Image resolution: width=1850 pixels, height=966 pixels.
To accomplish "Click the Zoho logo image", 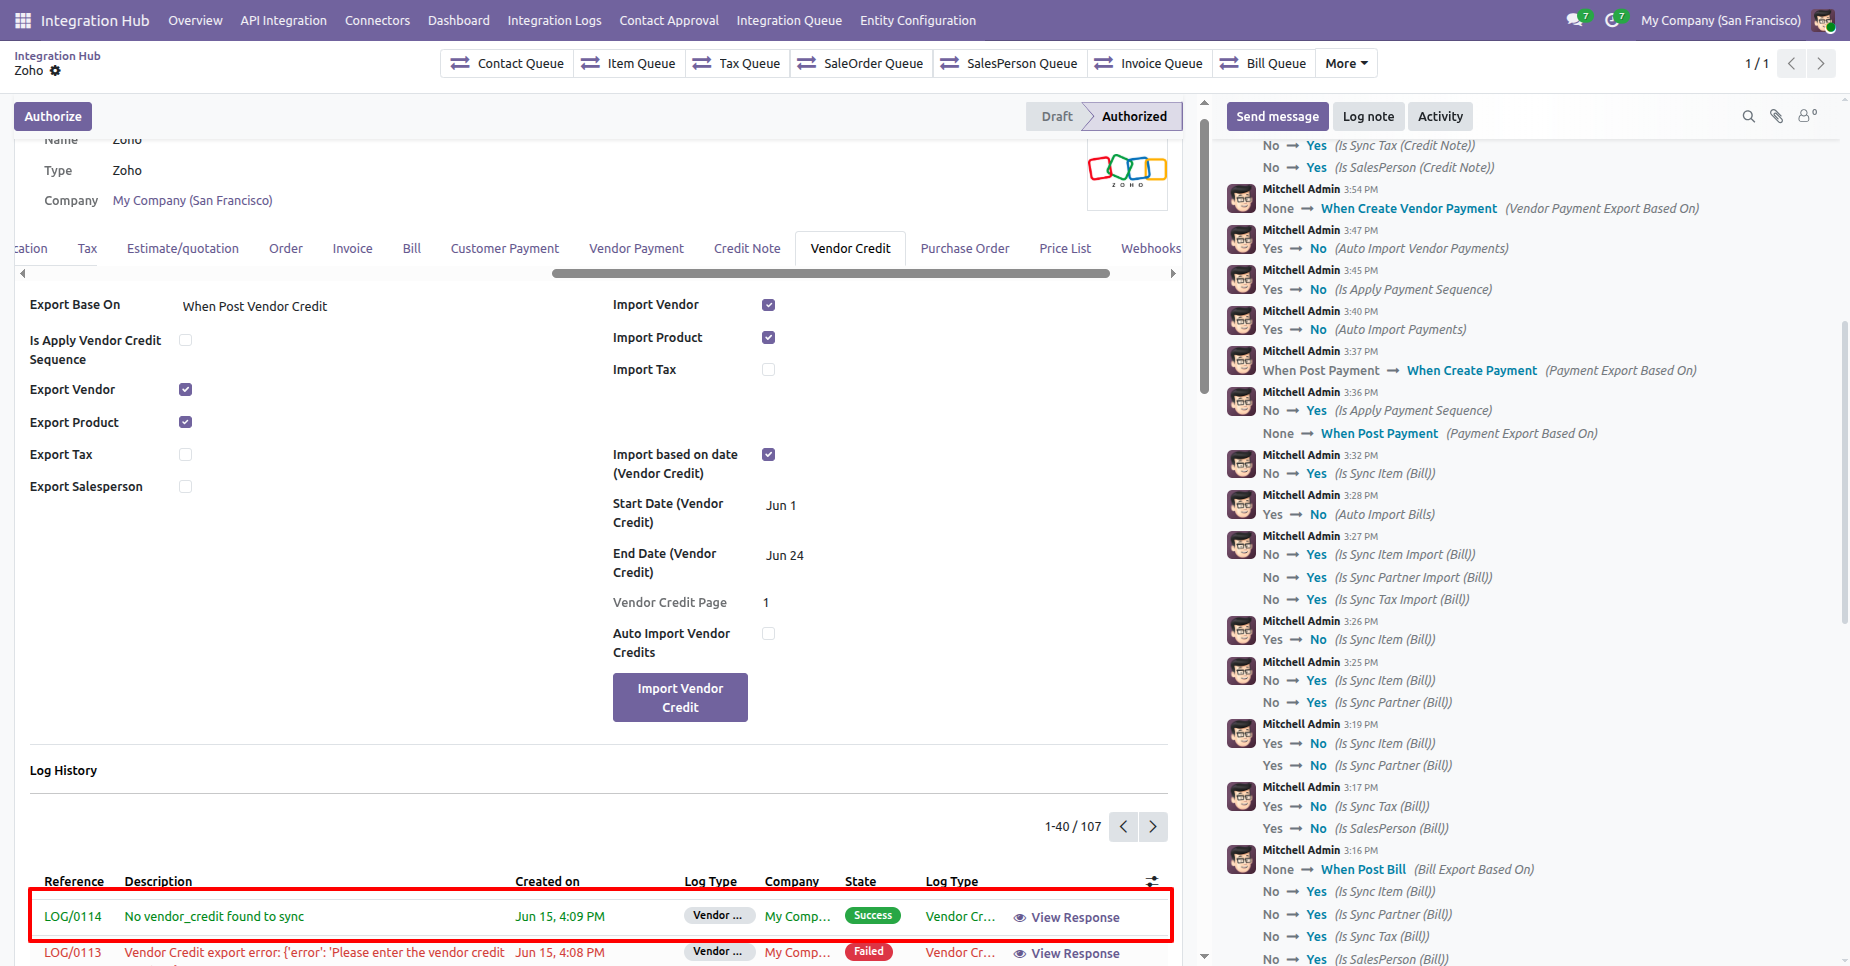I will click(x=1127, y=171).
